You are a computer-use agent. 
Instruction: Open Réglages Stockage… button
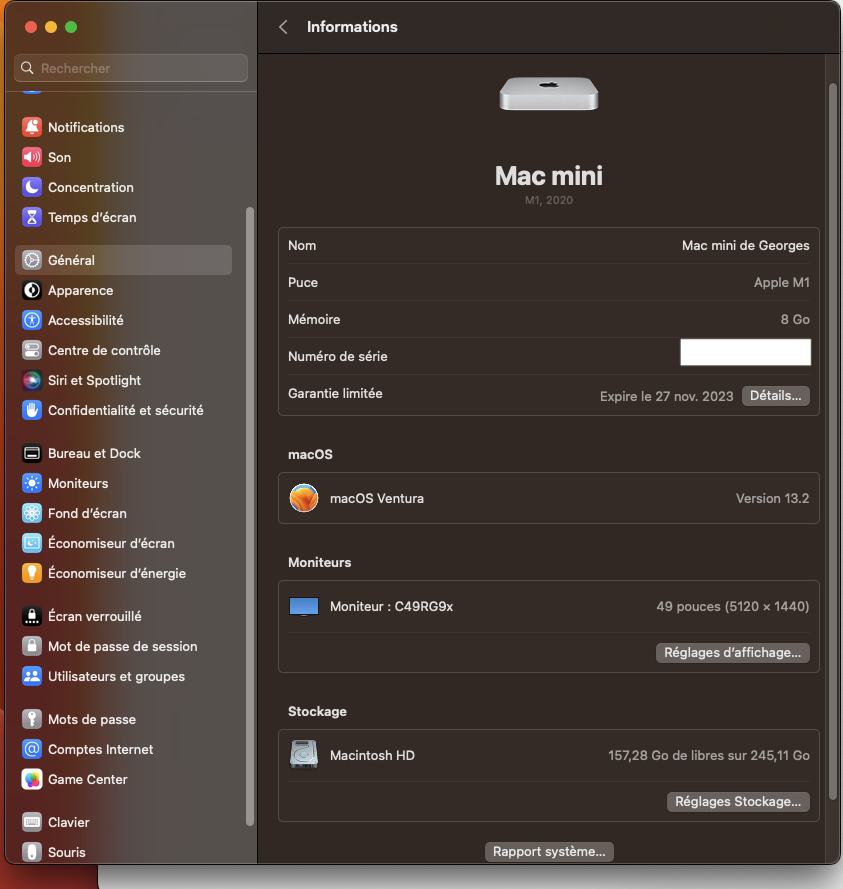738,802
